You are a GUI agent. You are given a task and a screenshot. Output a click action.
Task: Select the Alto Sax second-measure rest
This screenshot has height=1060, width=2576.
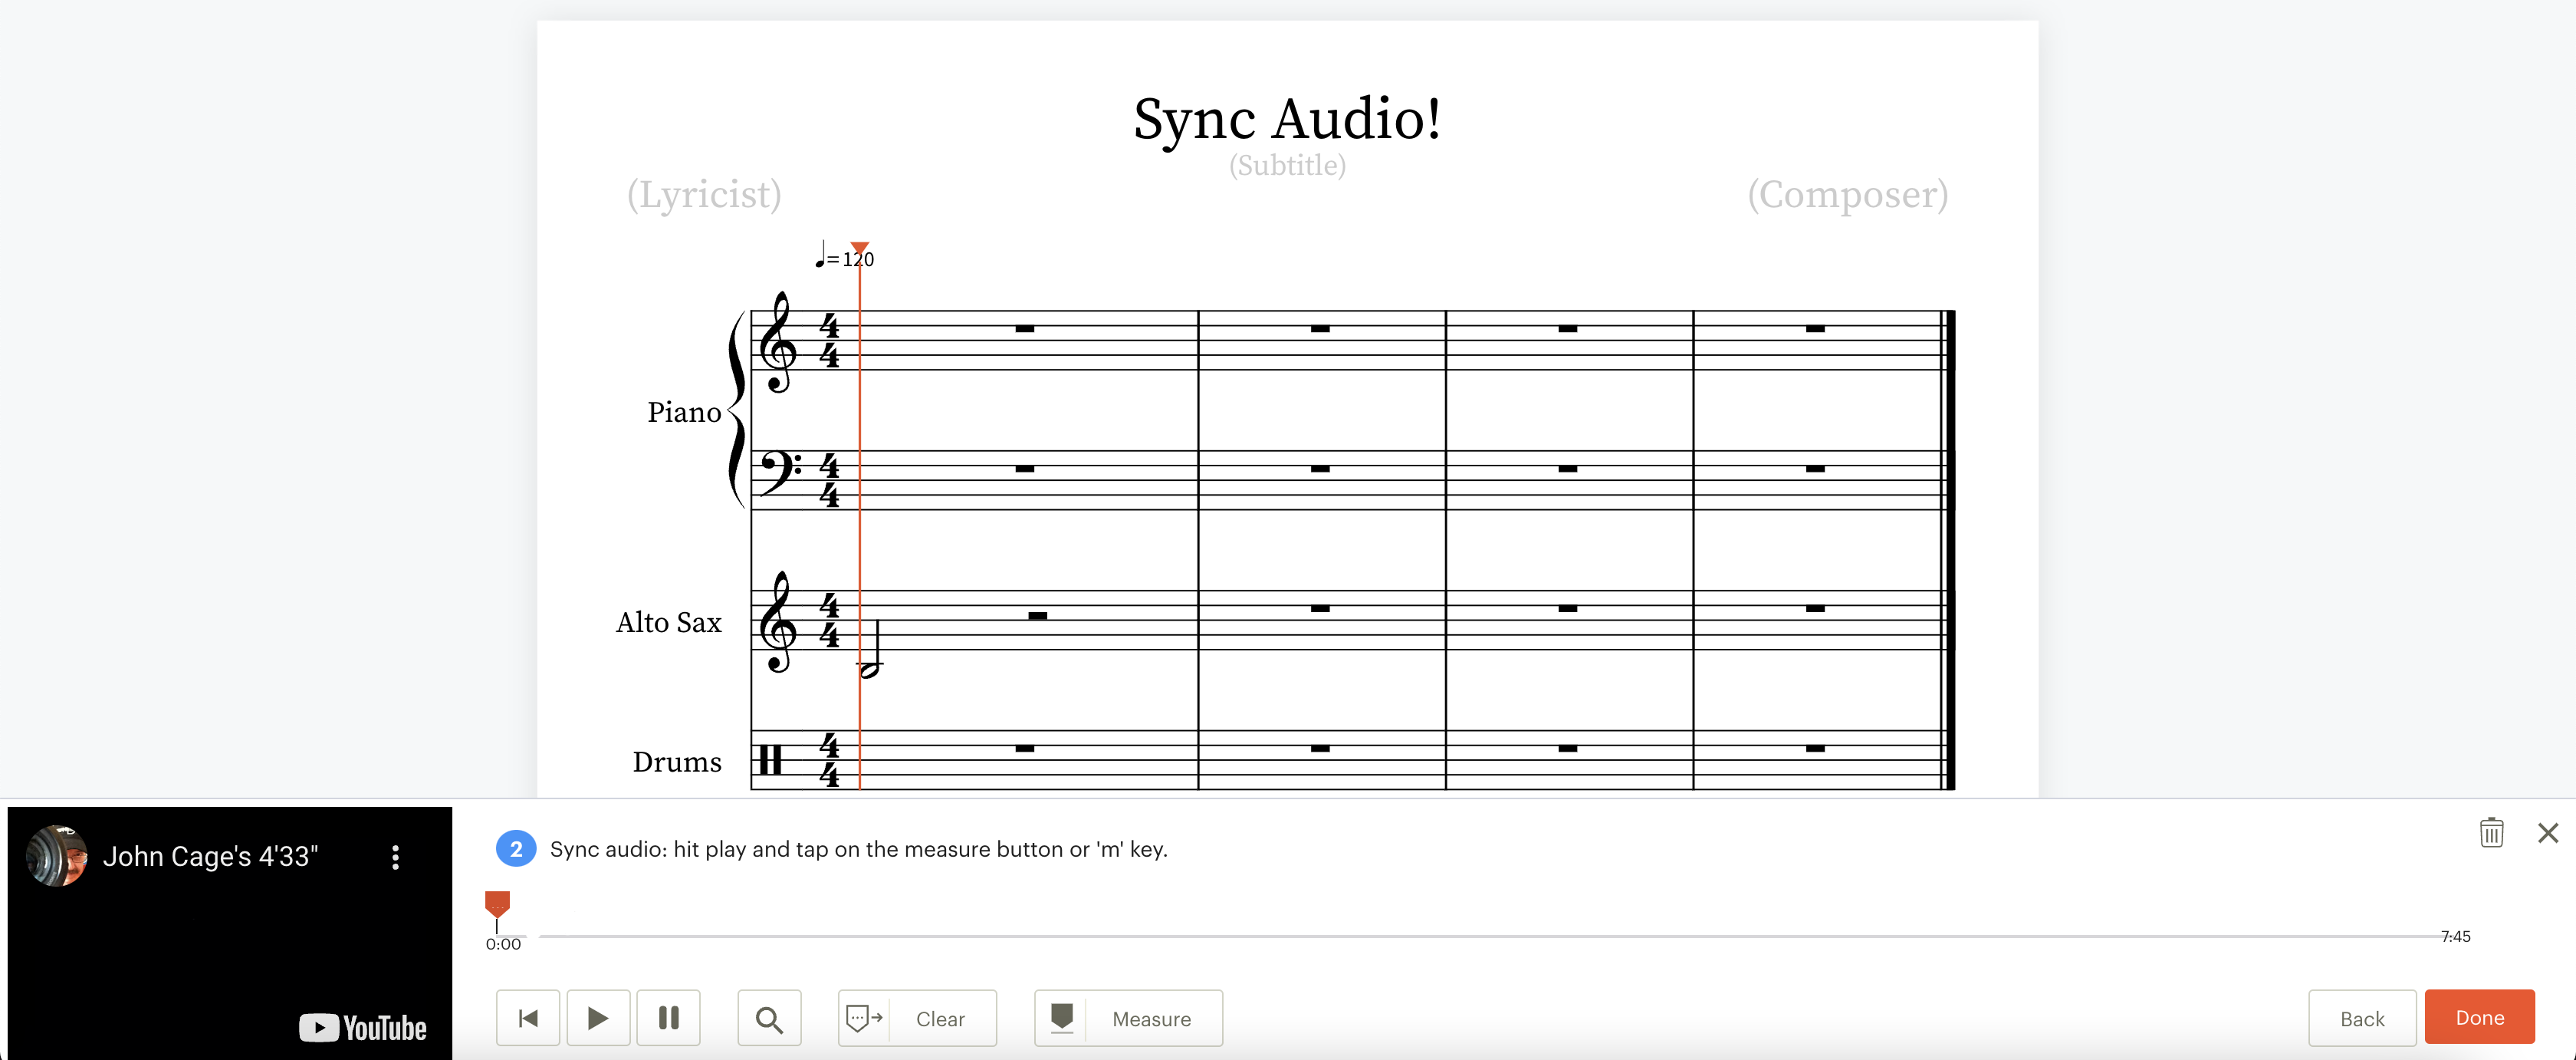coord(1320,608)
